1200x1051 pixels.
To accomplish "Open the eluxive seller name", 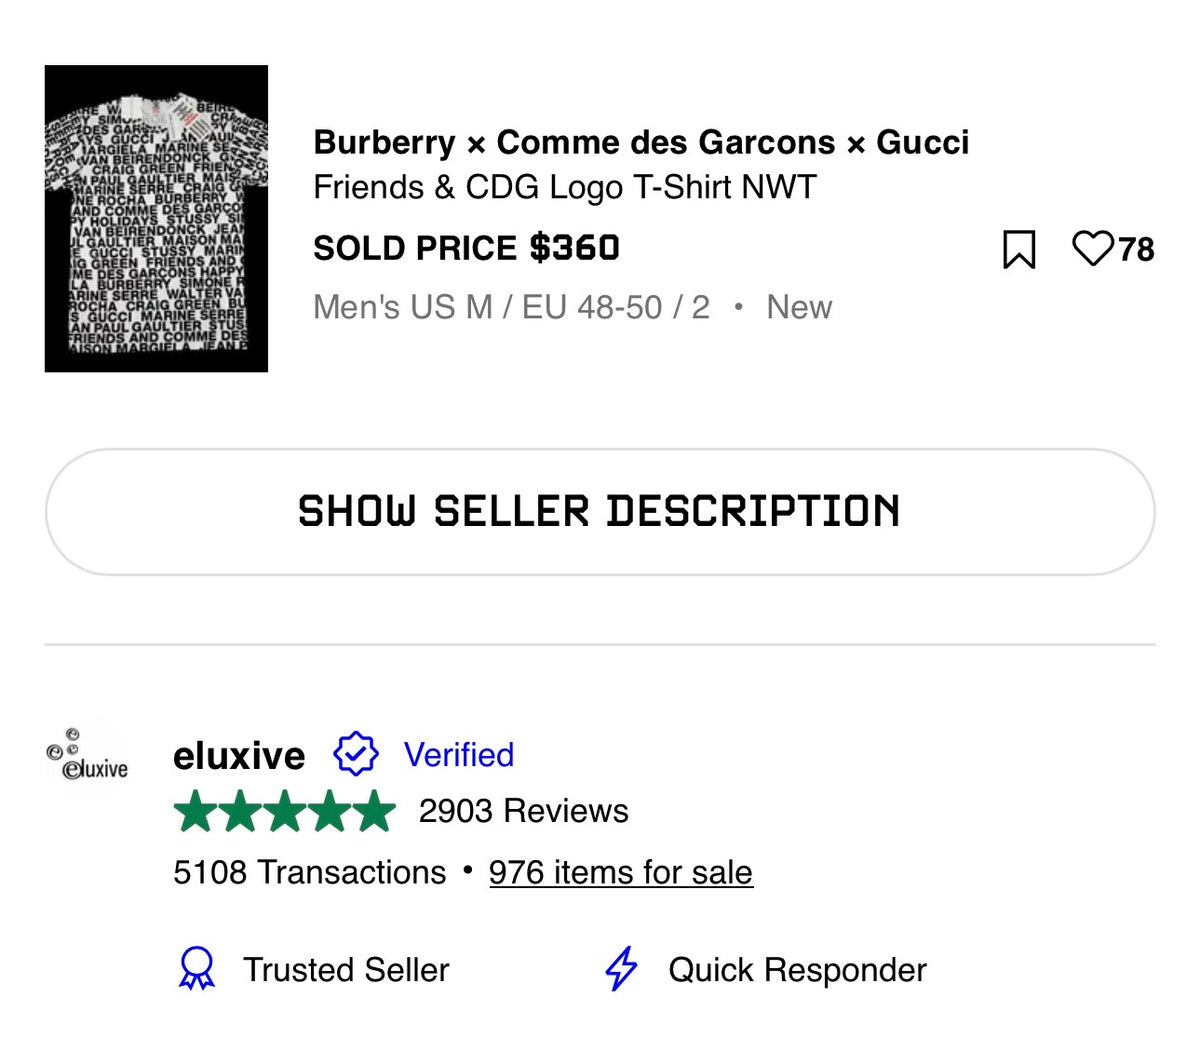I will coord(239,756).
